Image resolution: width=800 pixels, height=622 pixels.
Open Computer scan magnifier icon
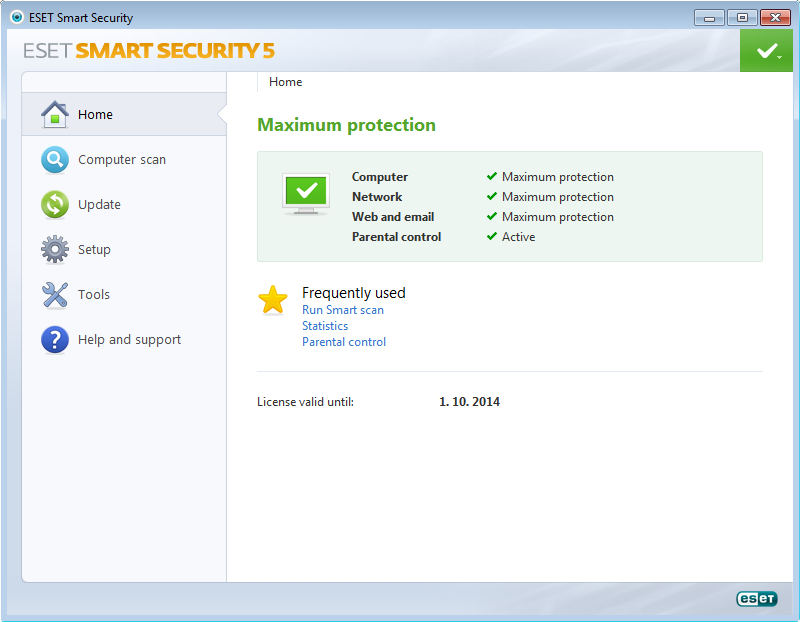coord(55,160)
